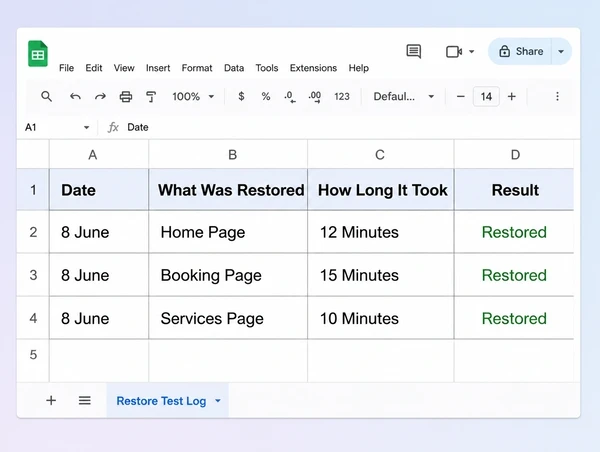Select column B header

tap(228, 155)
